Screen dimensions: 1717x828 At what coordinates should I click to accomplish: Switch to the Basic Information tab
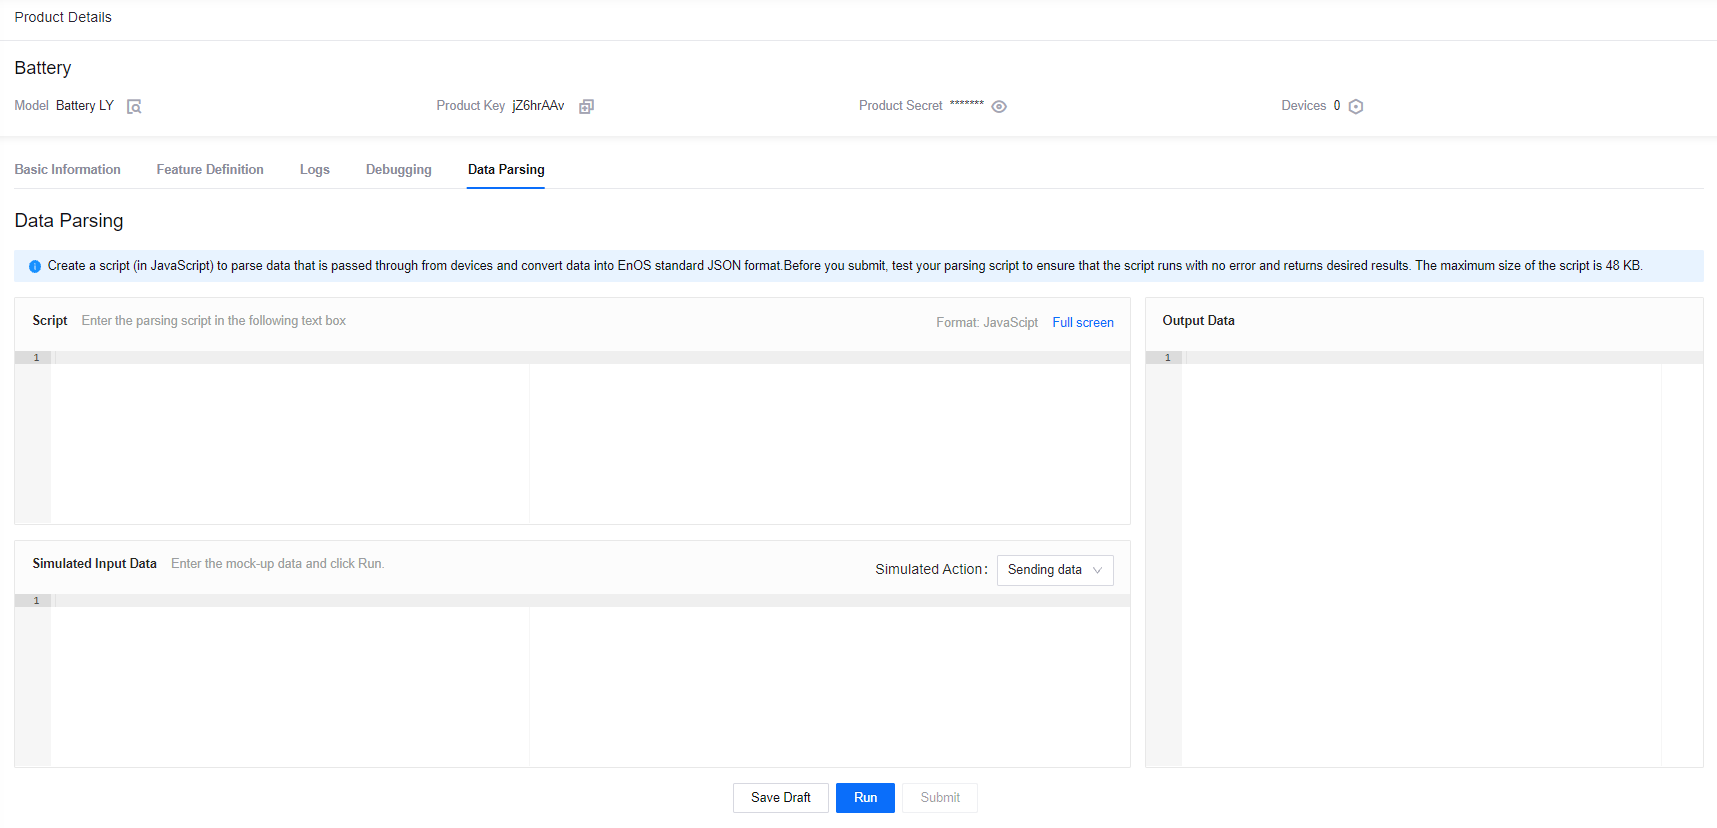point(67,170)
